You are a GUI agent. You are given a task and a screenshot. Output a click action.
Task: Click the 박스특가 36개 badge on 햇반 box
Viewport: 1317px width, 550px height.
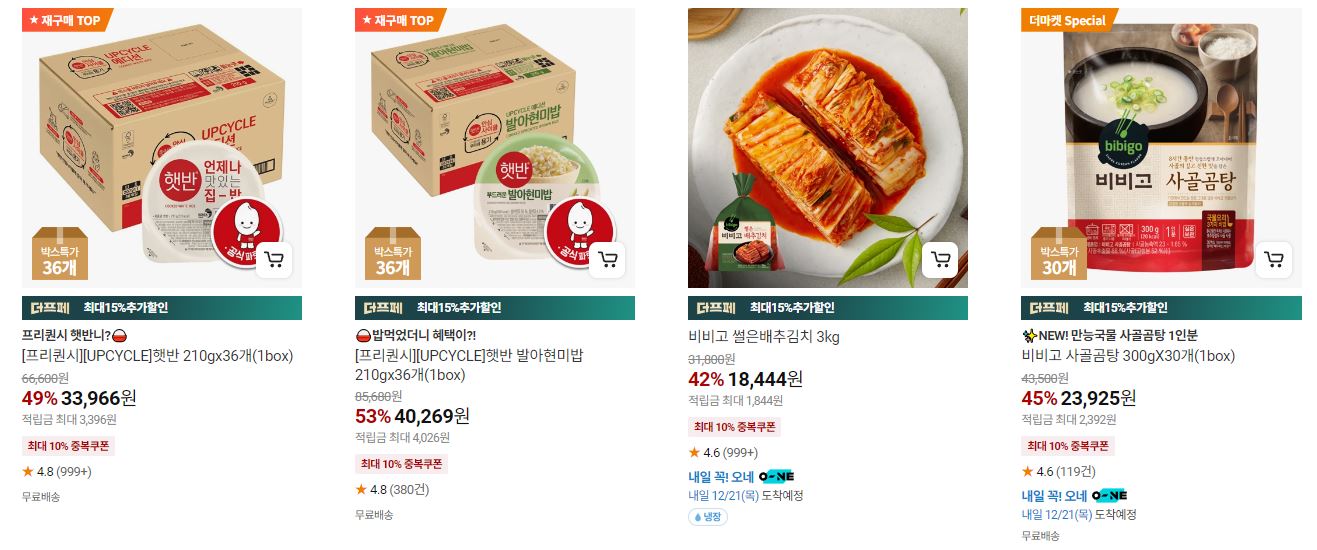(59, 254)
